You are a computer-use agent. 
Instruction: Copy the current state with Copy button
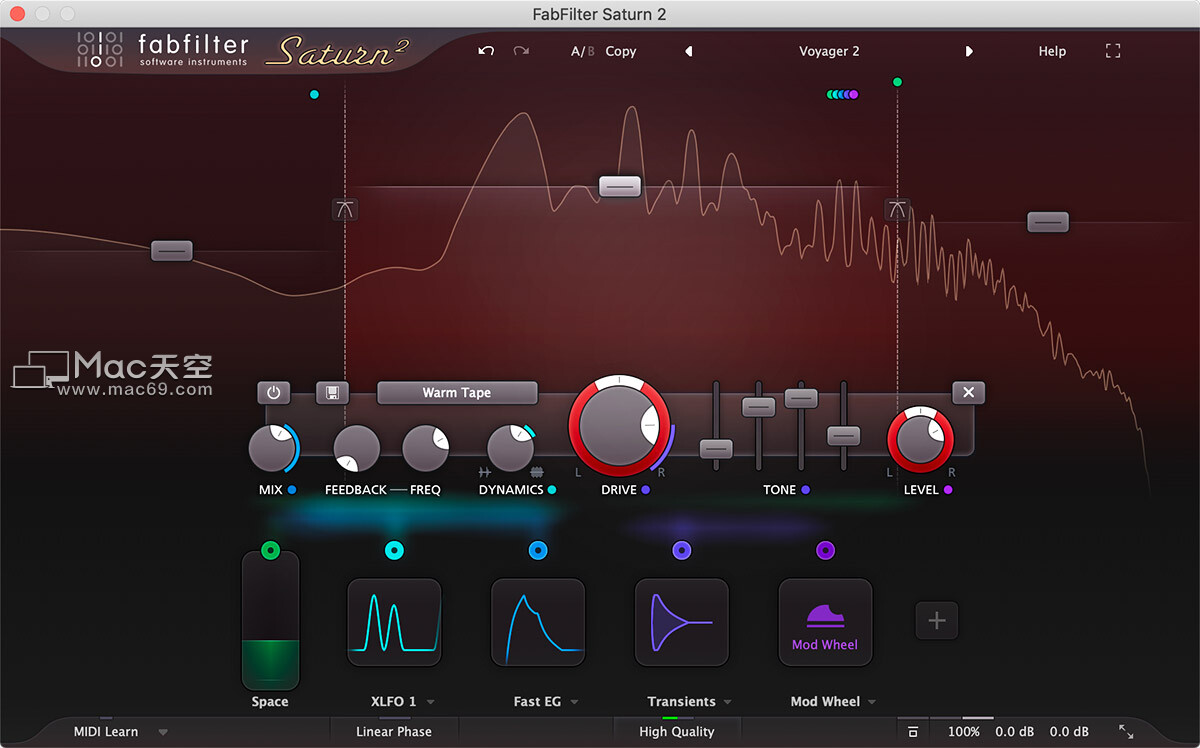click(x=621, y=51)
